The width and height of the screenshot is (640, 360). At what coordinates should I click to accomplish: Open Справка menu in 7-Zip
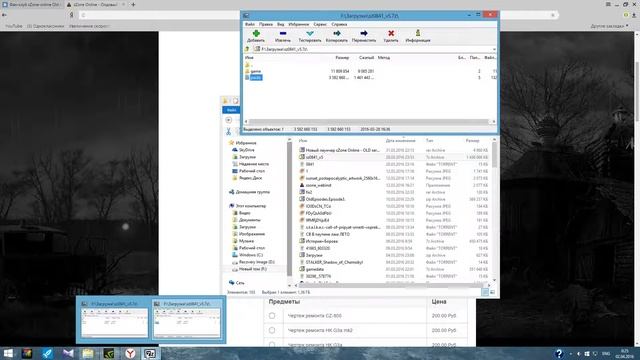point(339,24)
